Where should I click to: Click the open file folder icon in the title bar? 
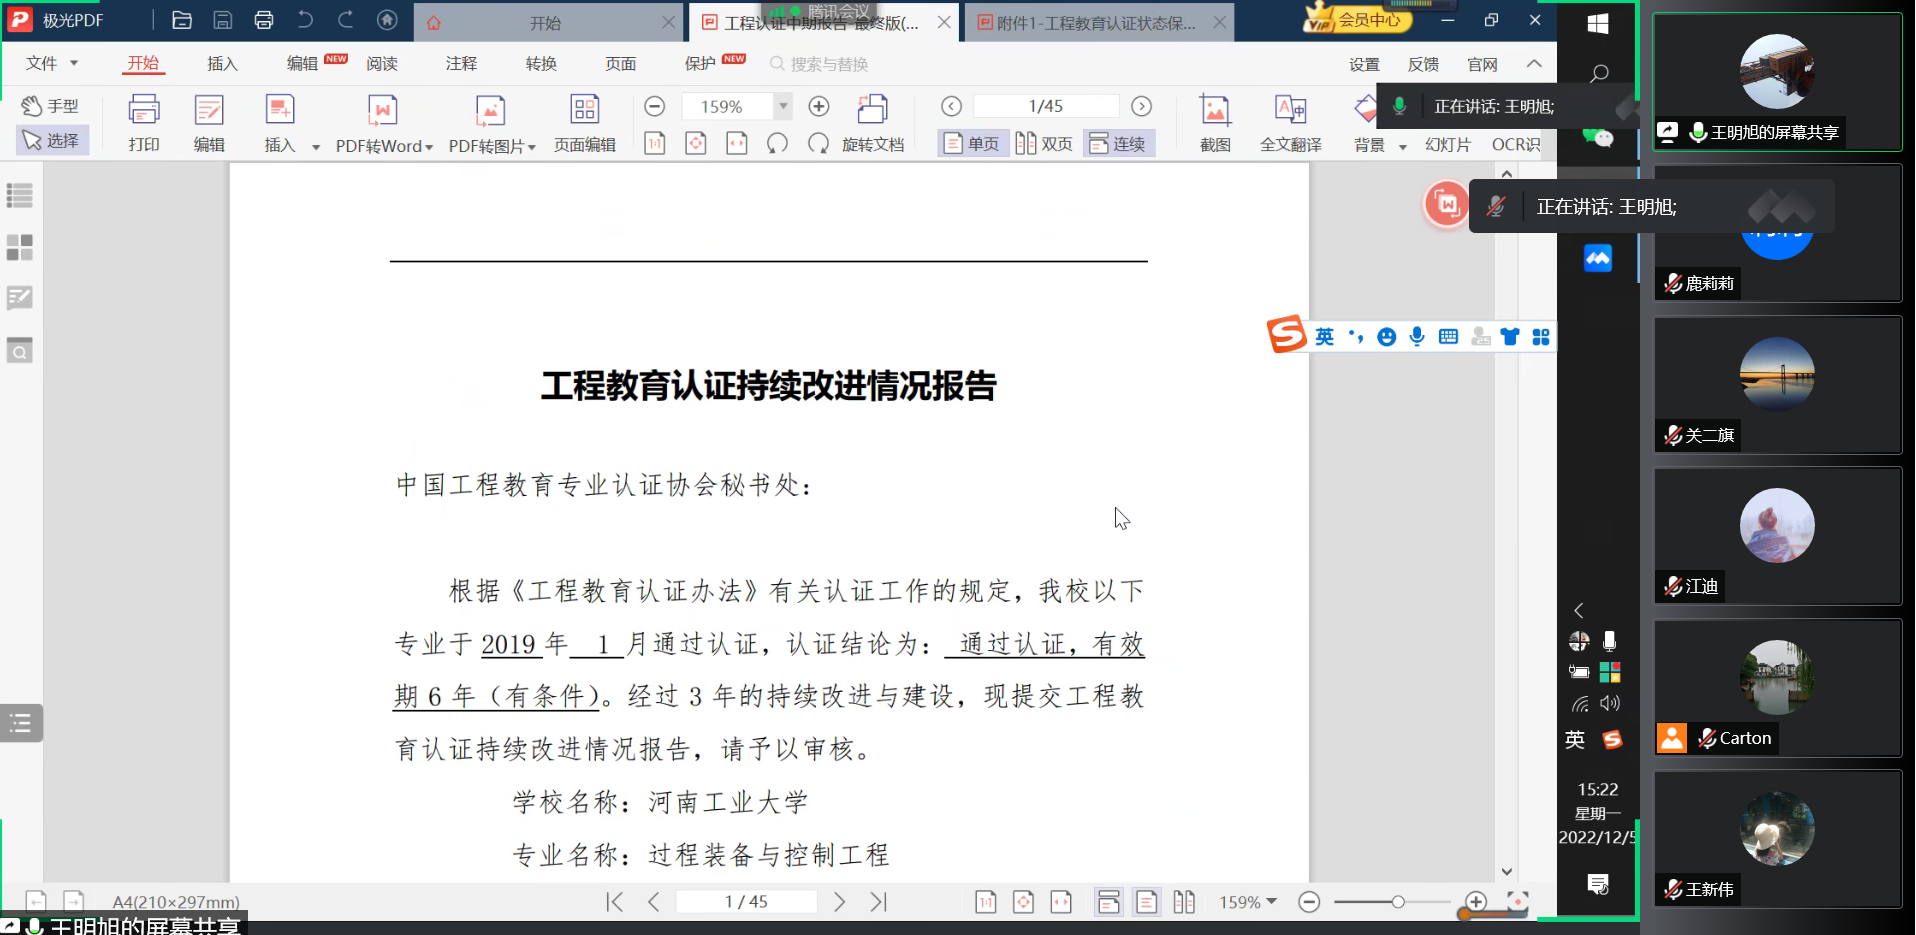(x=182, y=20)
